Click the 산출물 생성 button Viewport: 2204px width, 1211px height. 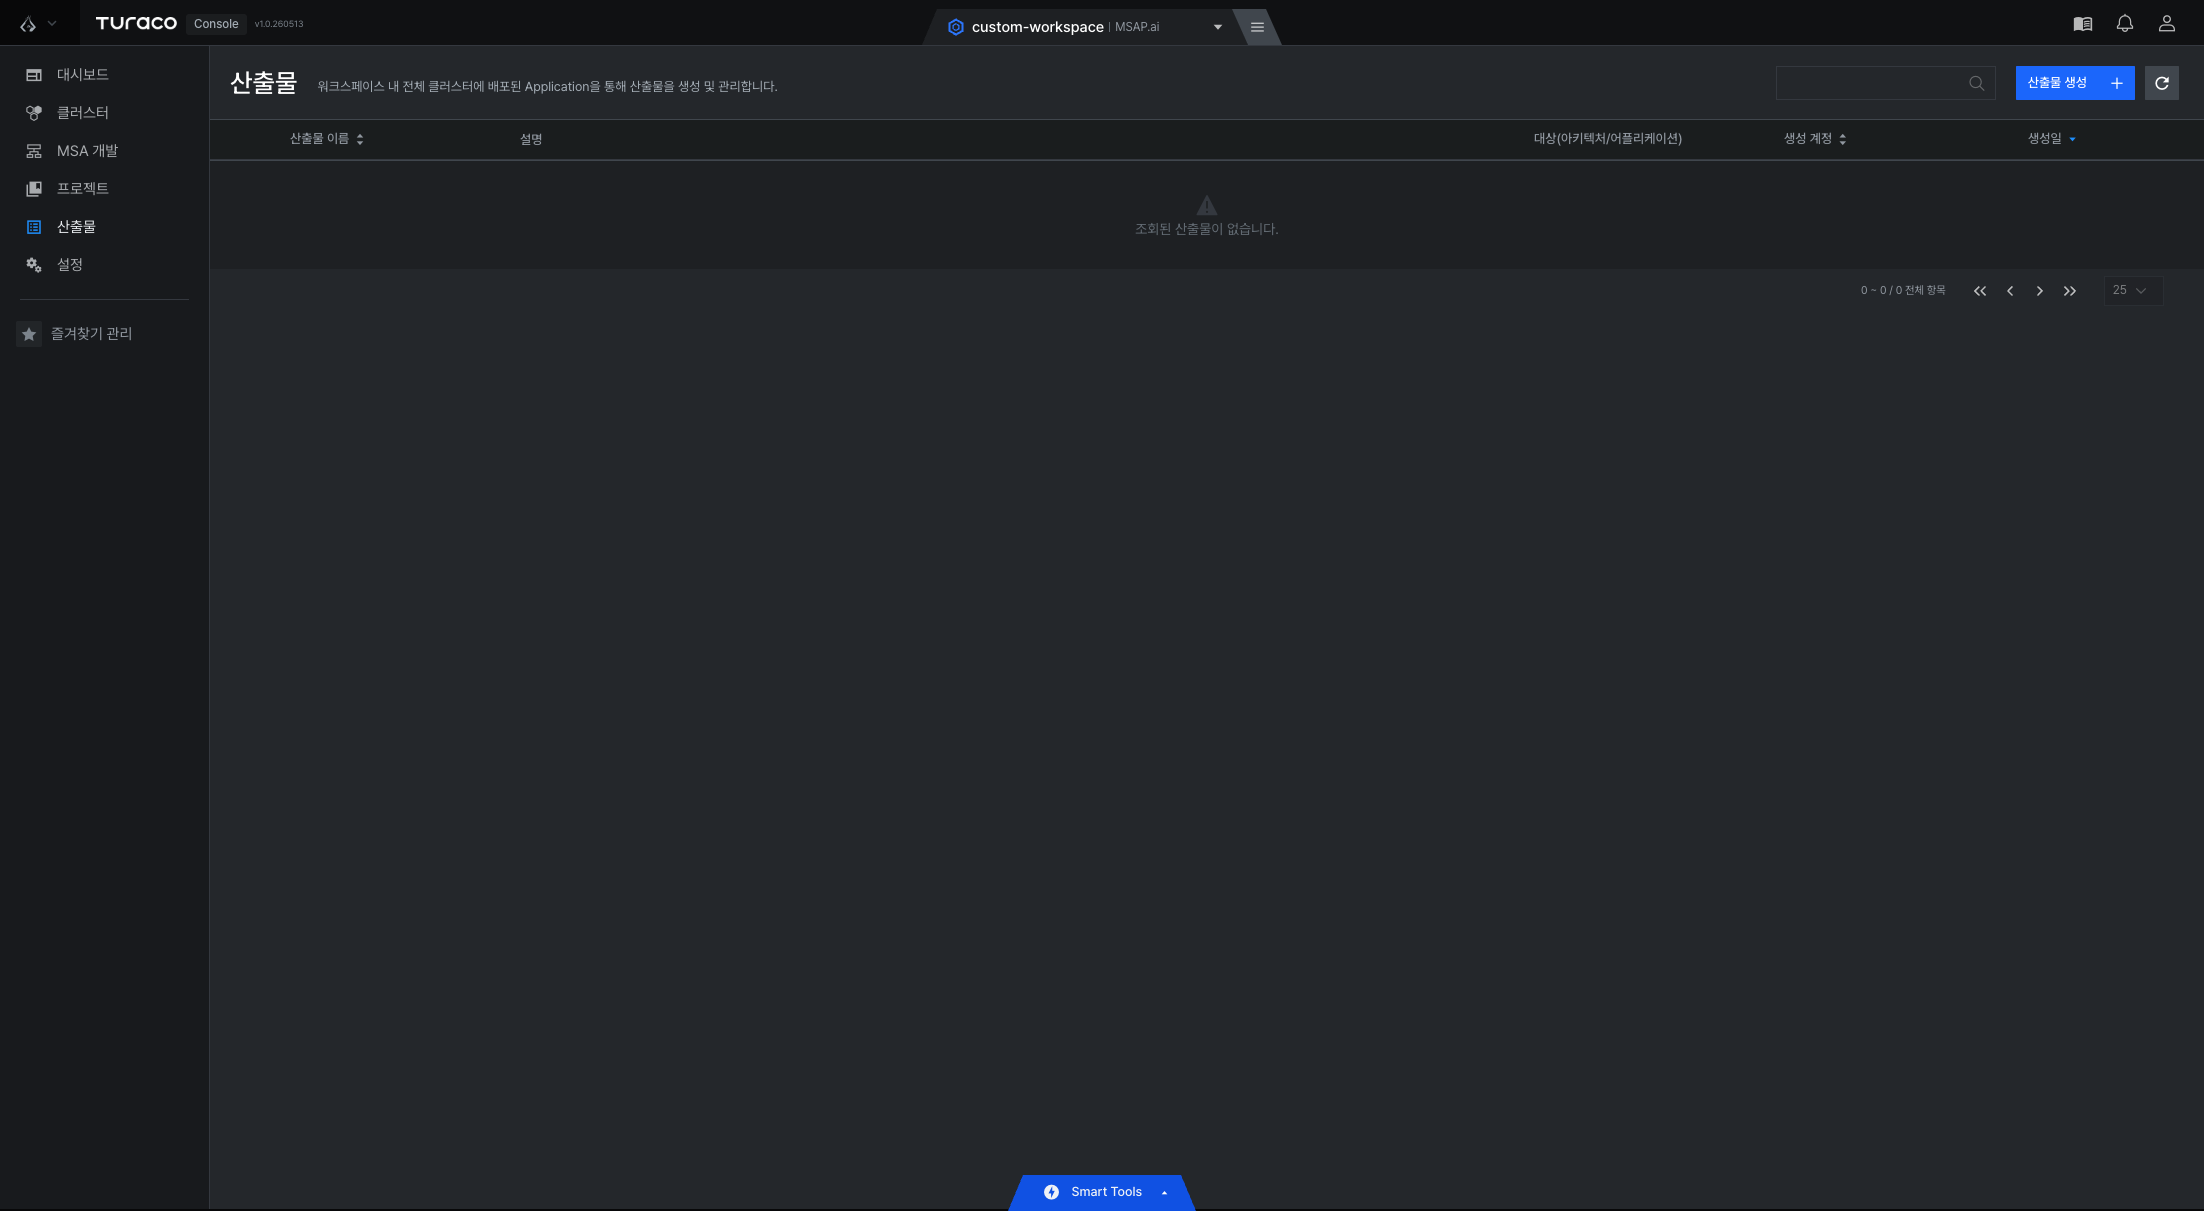[x=2075, y=83]
